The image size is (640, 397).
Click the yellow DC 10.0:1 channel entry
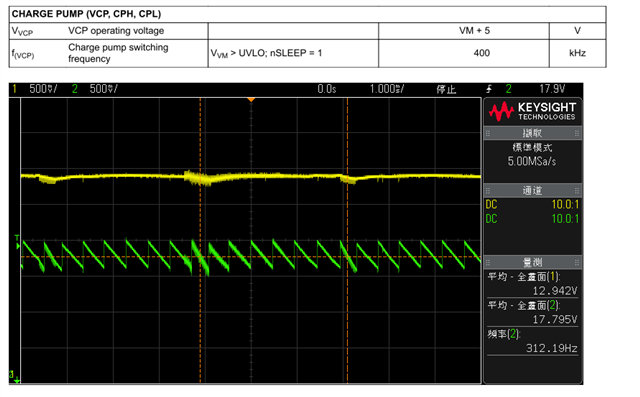coord(532,204)
